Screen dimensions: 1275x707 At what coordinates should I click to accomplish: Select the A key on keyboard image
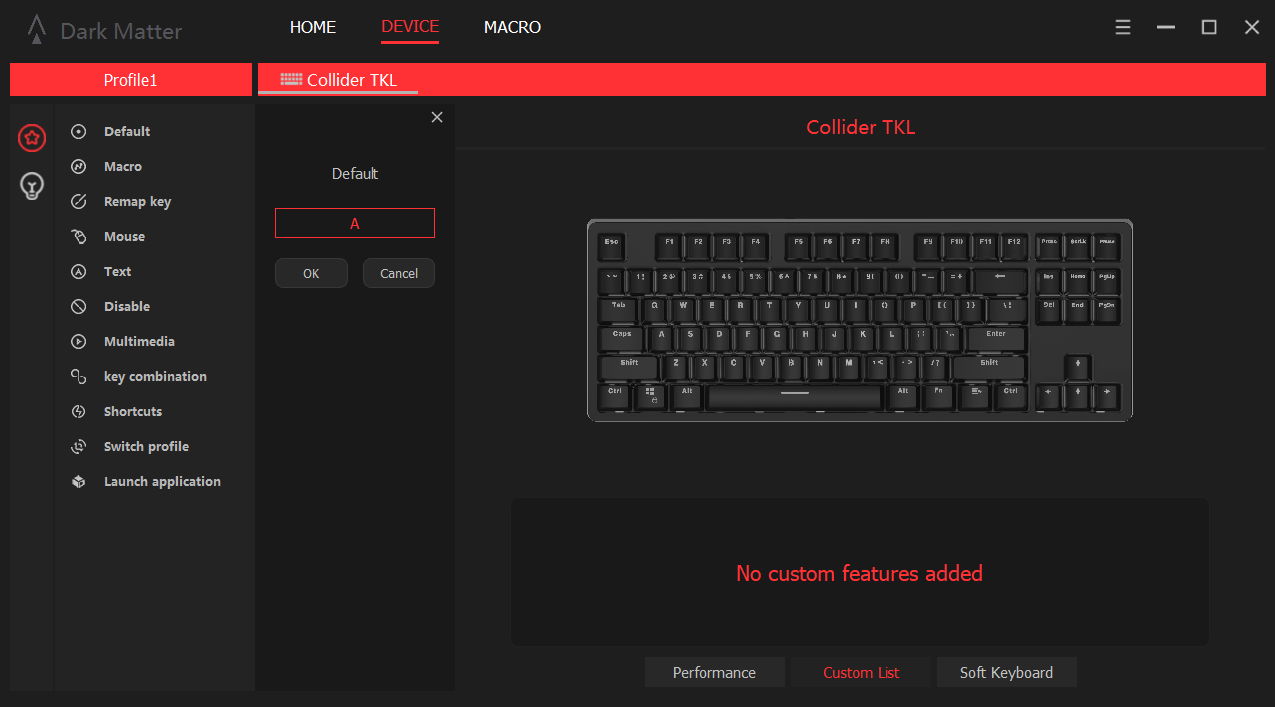coord(661,339)
